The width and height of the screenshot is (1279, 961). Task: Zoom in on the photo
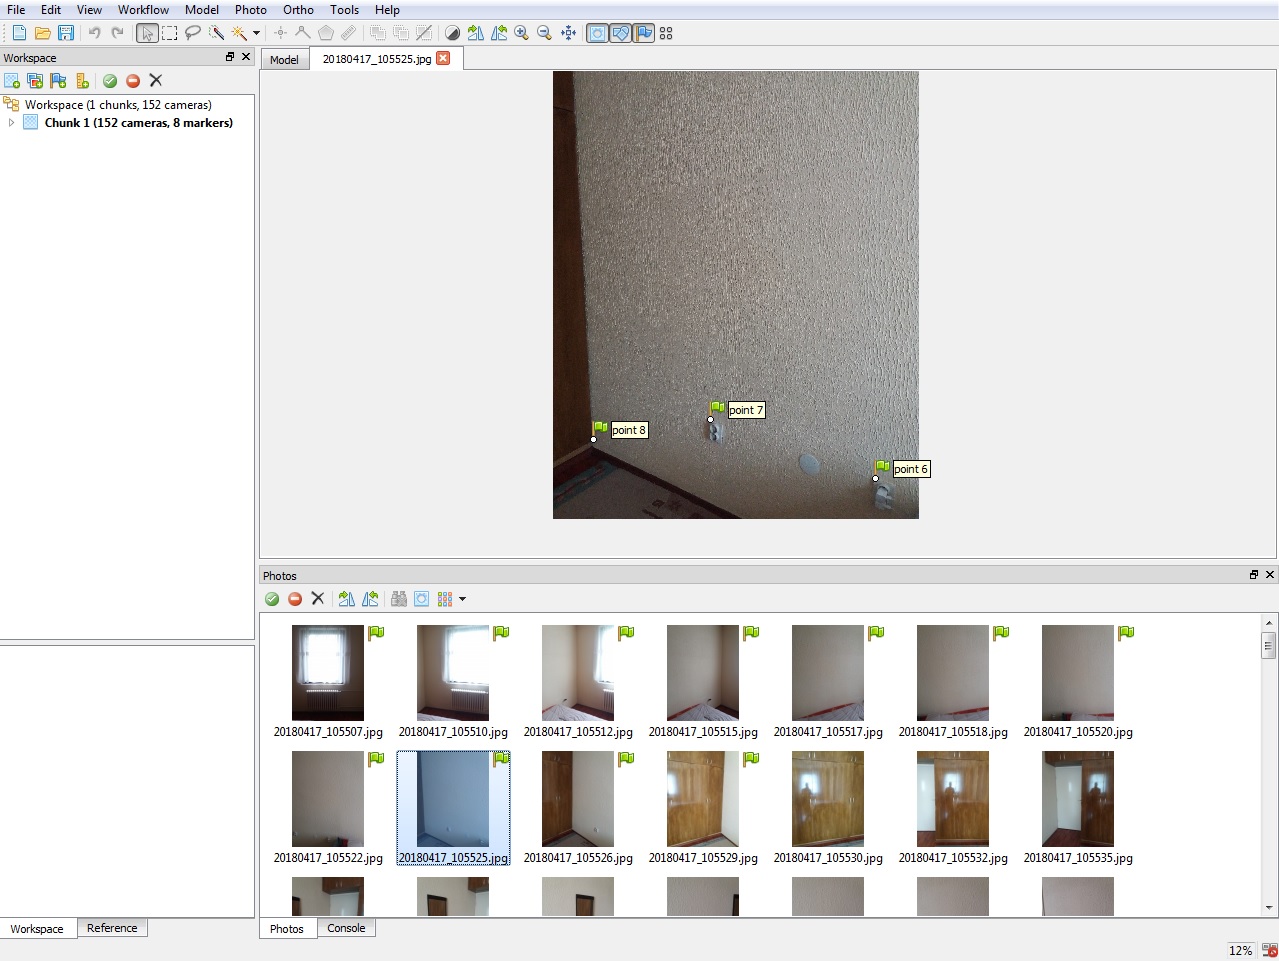click(522, 33)
